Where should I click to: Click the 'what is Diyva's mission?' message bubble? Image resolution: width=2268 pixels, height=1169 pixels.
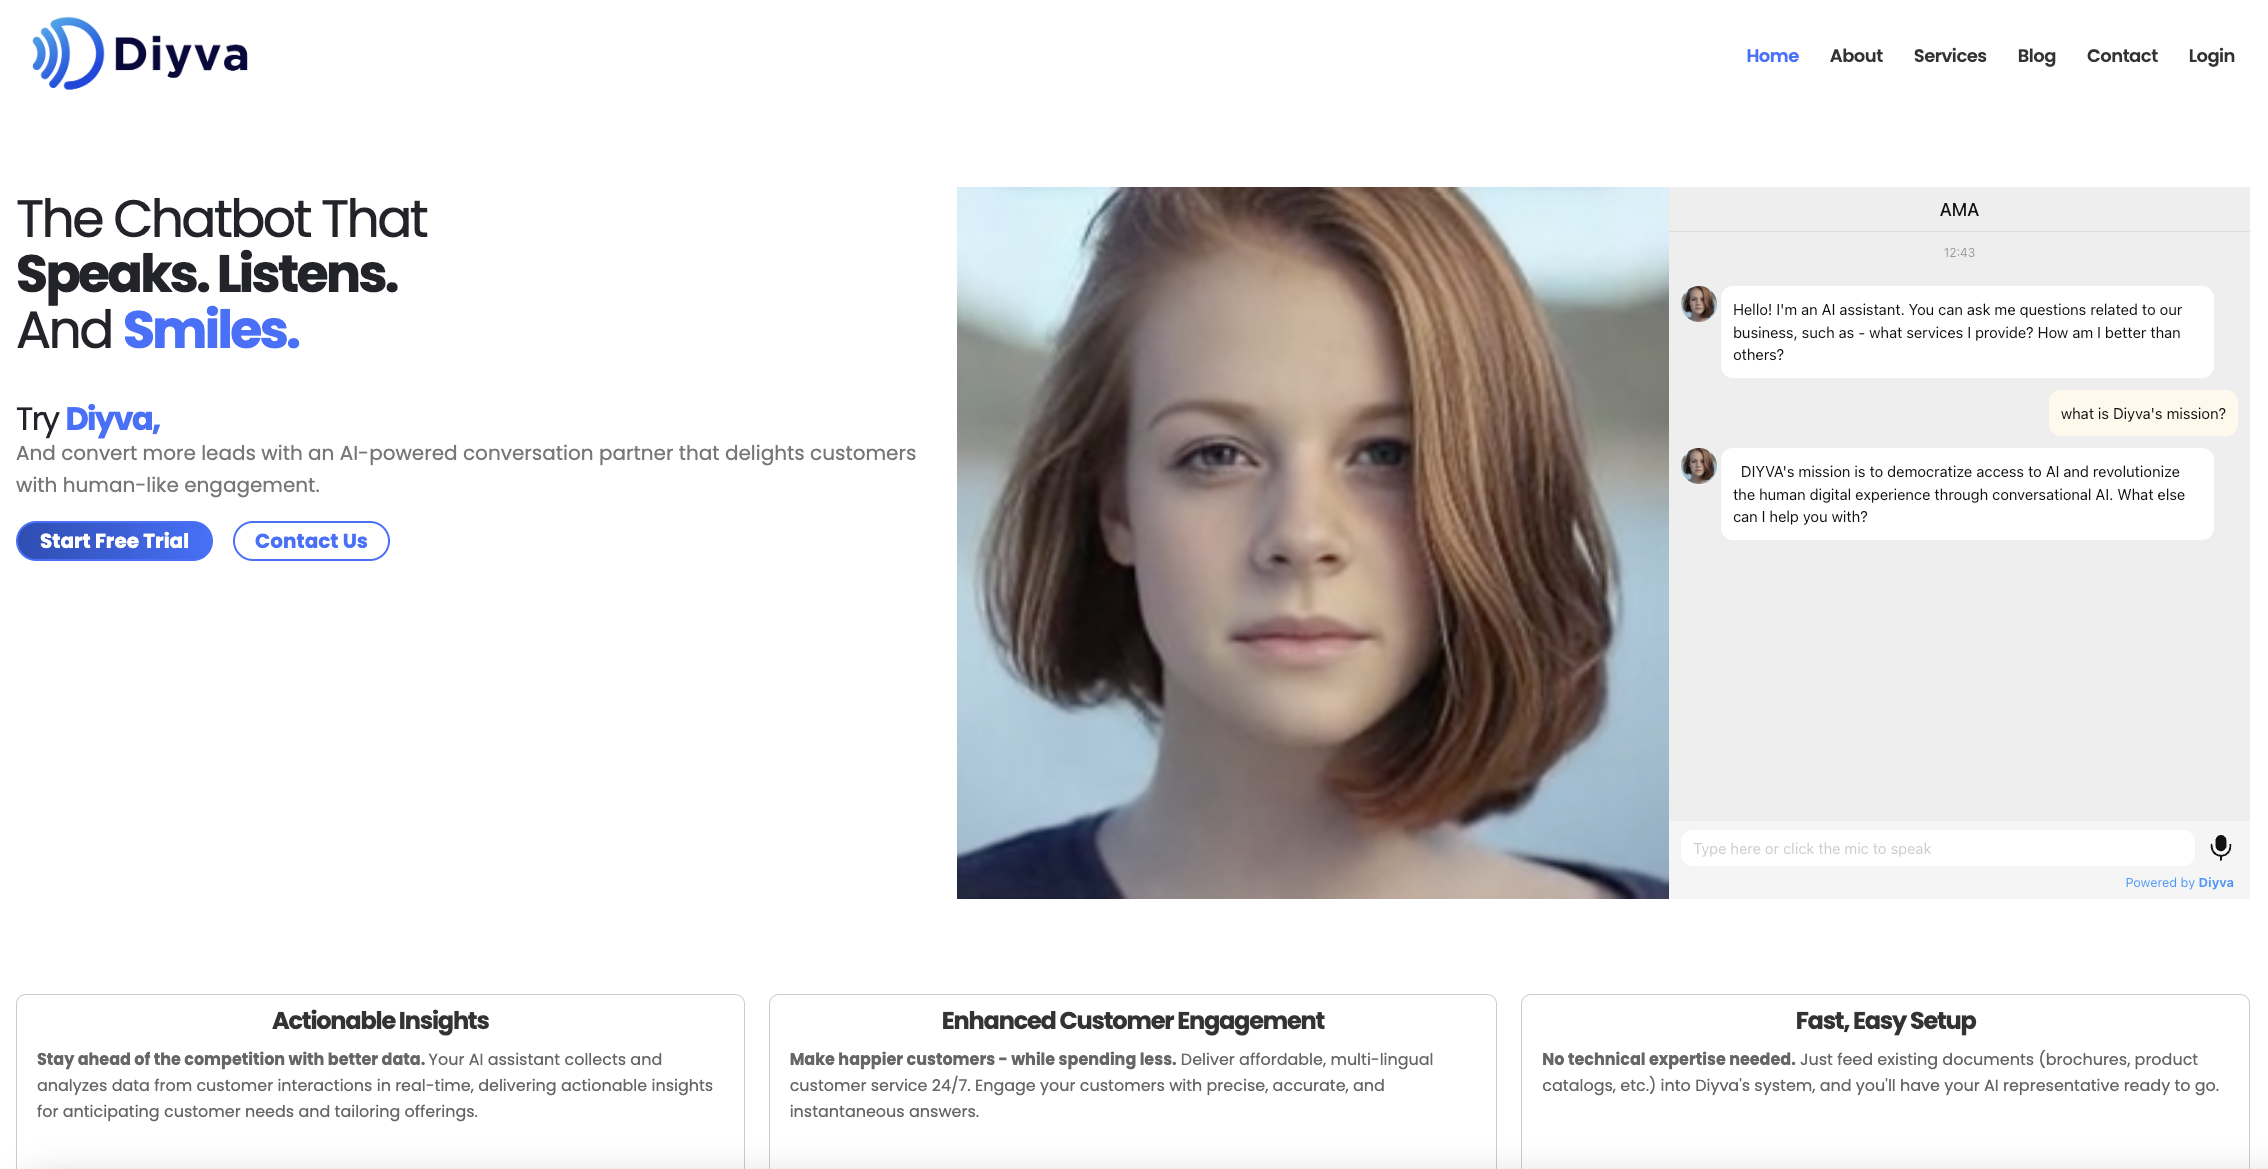[x=2143, y=413]
